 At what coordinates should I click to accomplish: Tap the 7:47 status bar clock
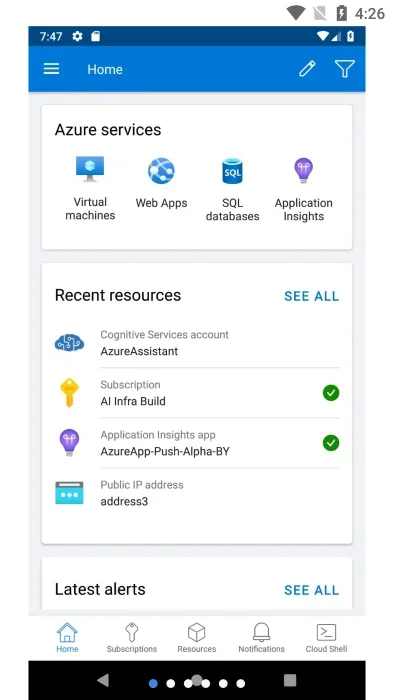click(x=51, y=36)
